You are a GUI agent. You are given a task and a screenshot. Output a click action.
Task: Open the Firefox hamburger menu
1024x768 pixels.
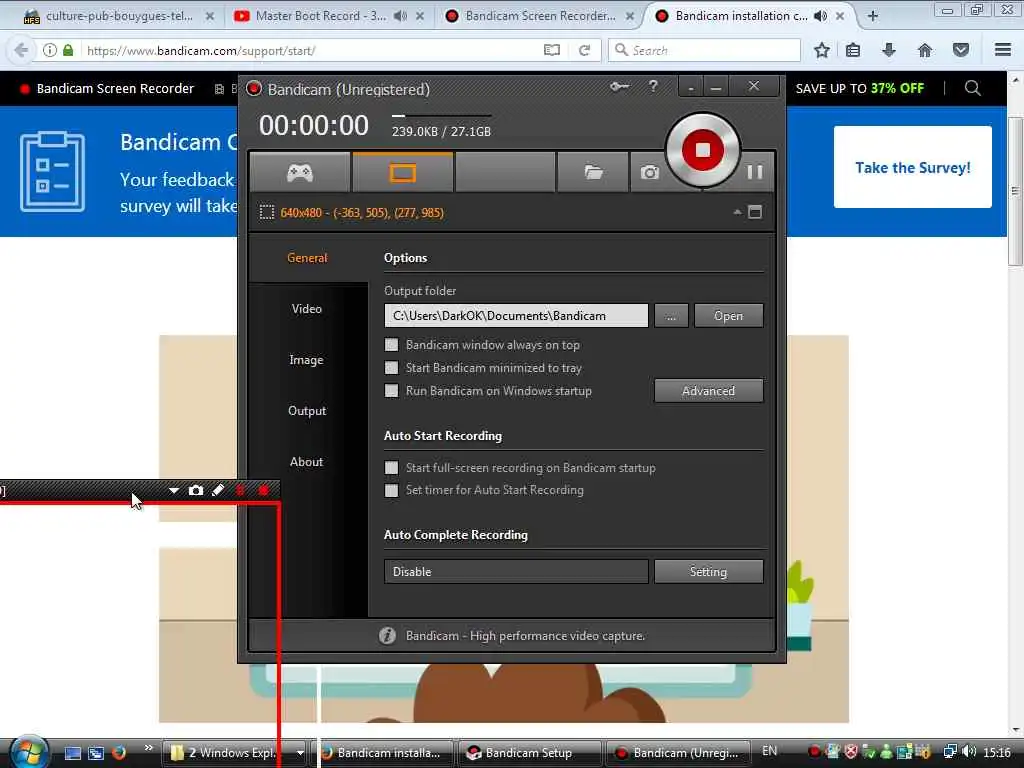[1003, 50]
